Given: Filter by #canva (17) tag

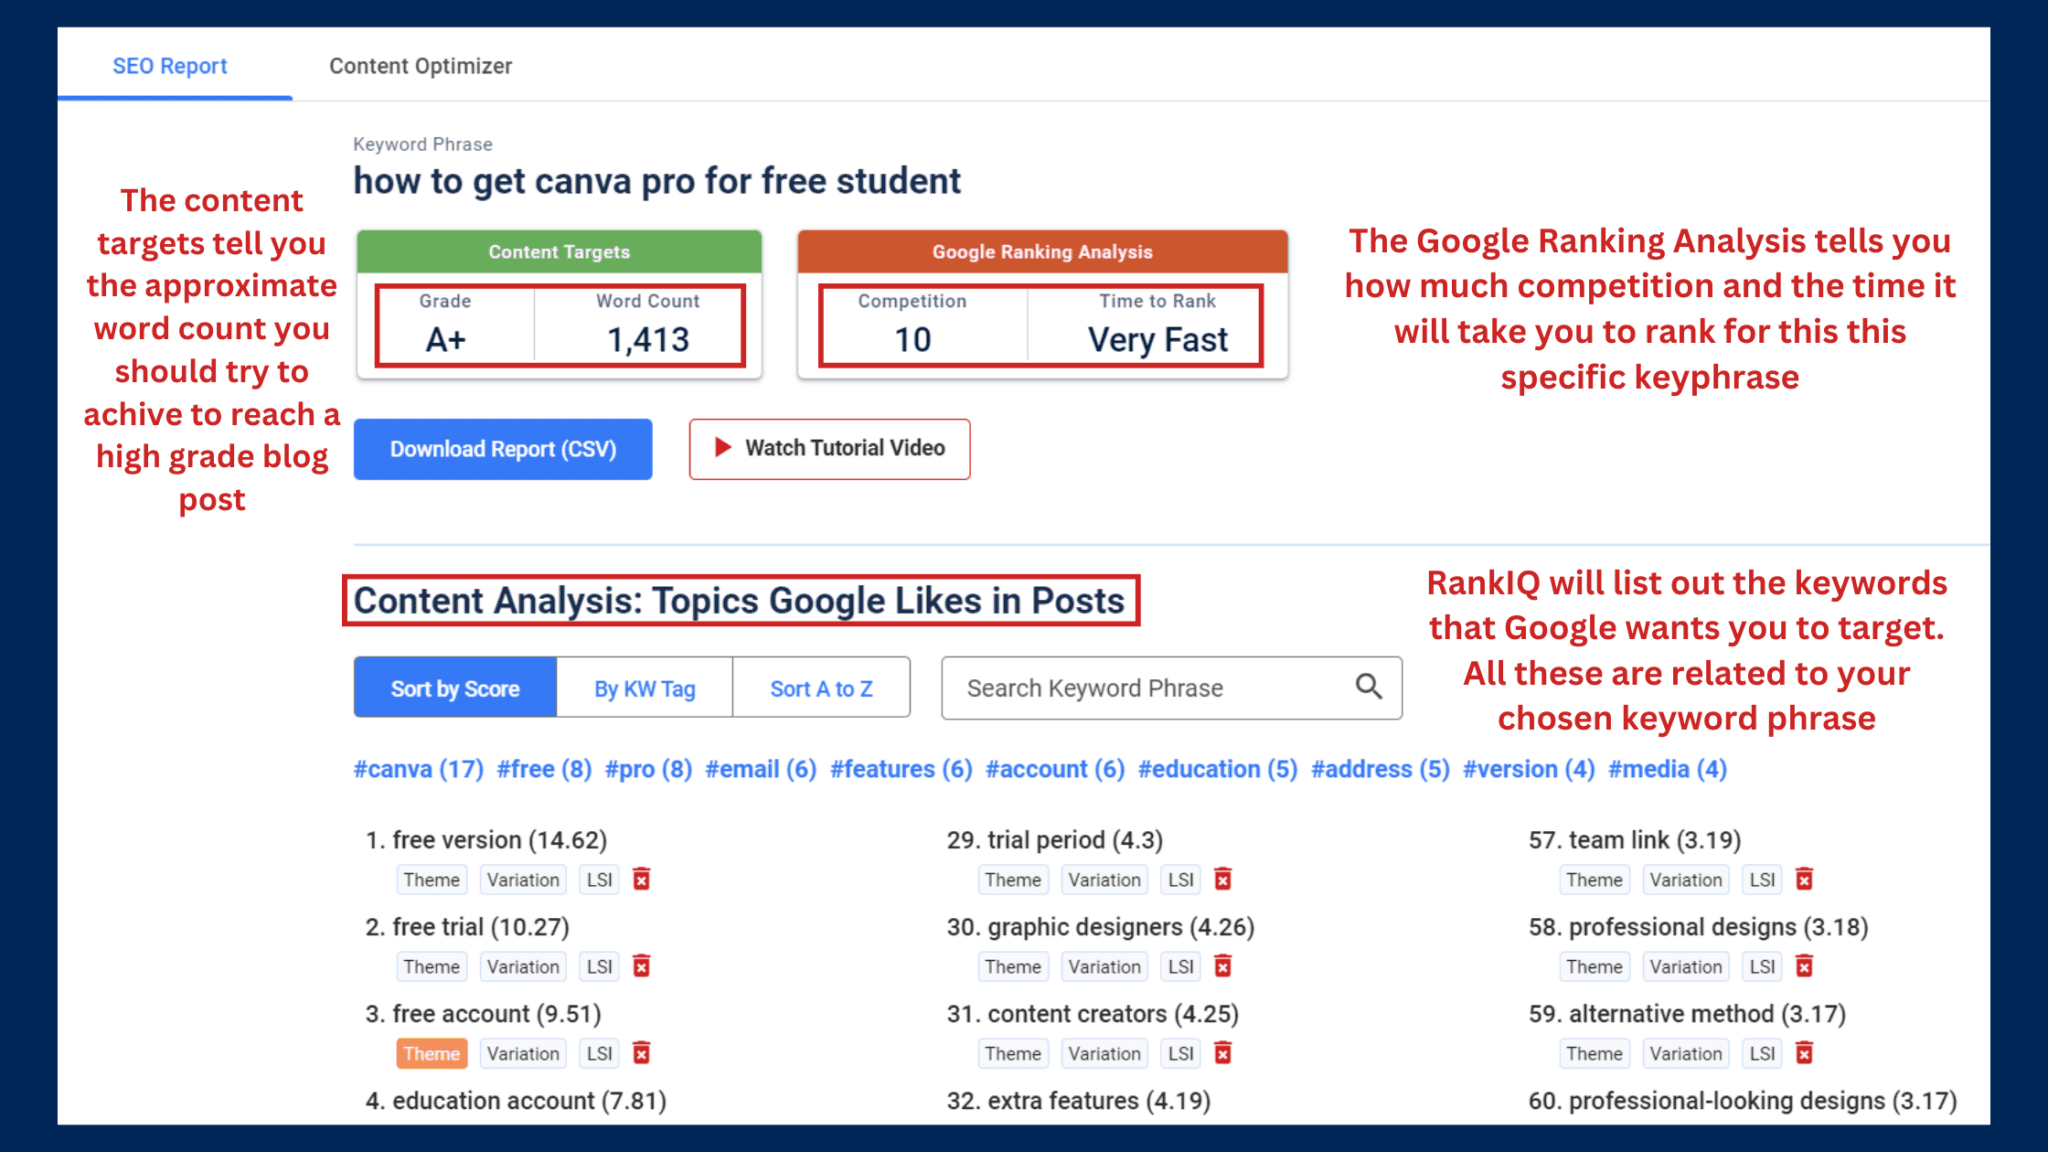Looking at the screenshot, I should pos(418,769).
